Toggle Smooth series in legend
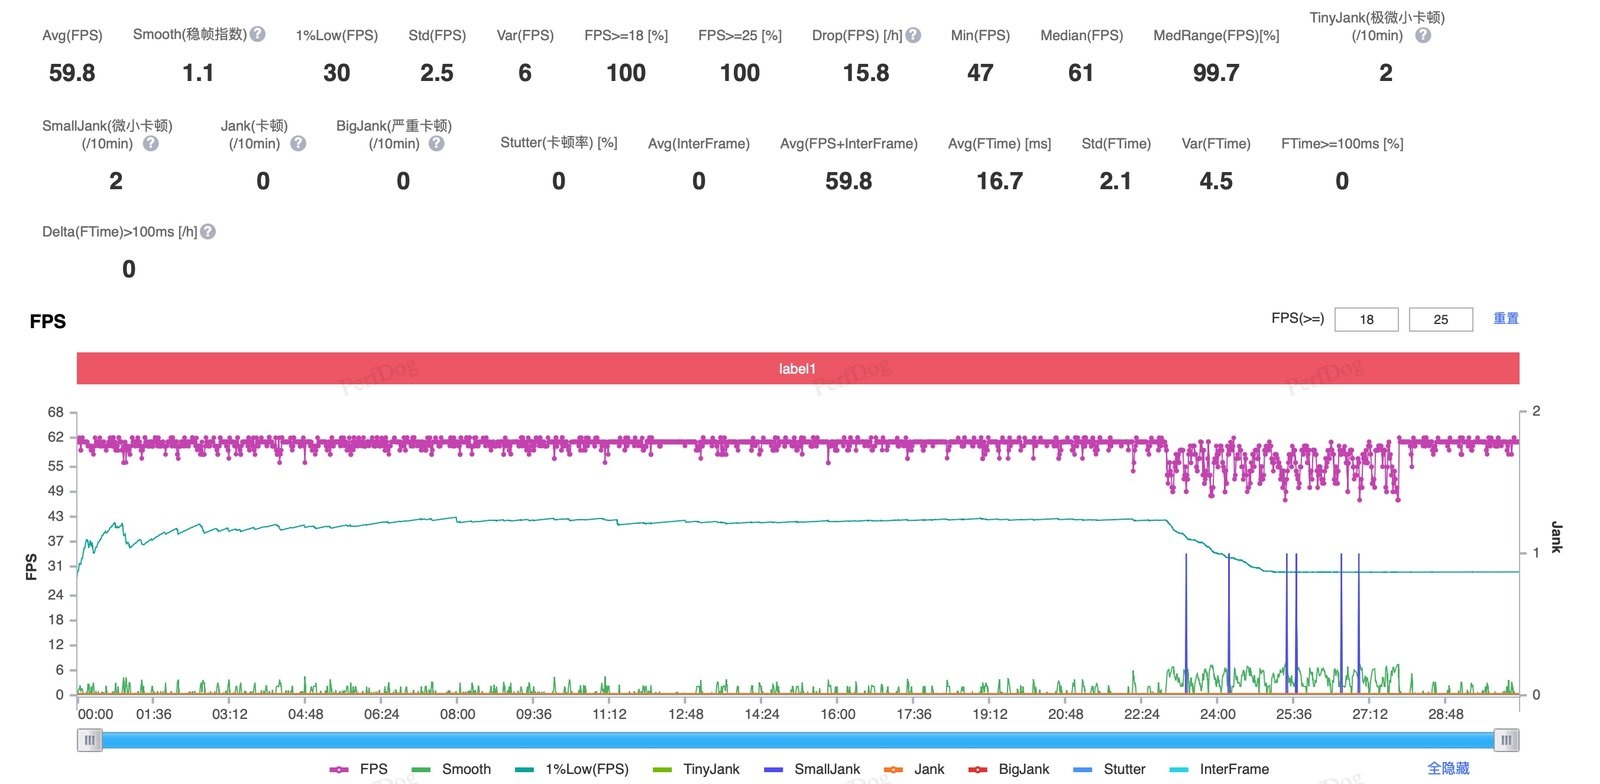The height and width of the screenshot is (784, 1600). 452,769
